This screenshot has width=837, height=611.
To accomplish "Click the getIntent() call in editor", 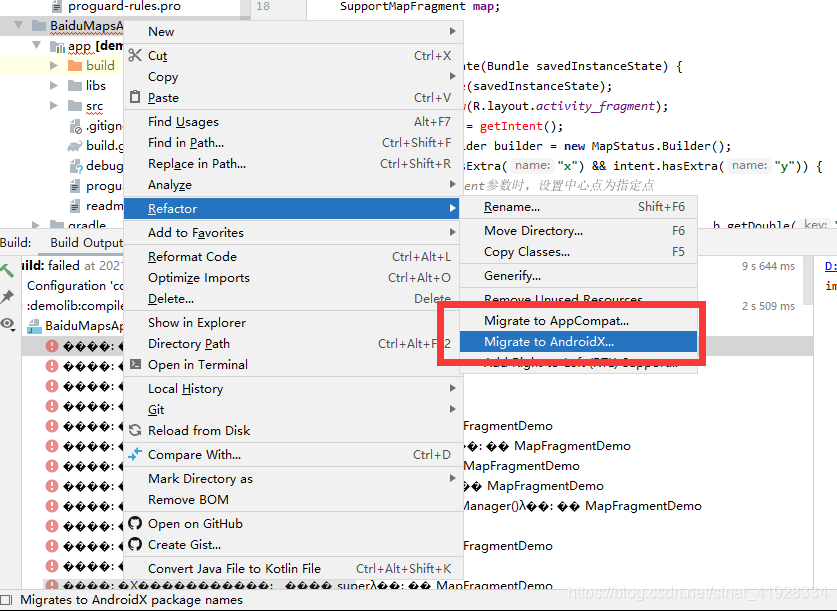I will click(521, 126).
